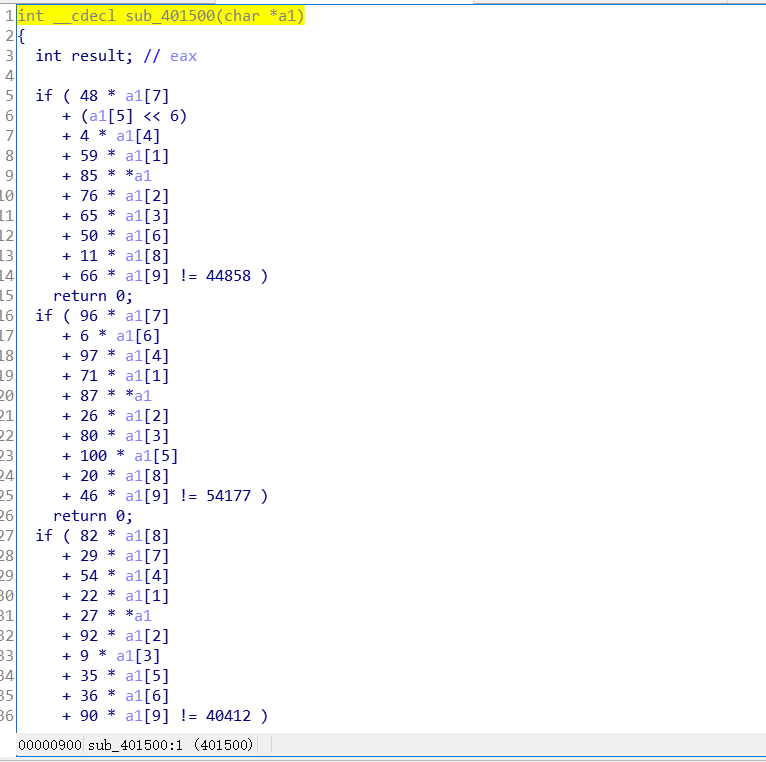Click the '90 * a1[9]' term
This screenshot has height=762, width=766.
(x=125, y=716)
